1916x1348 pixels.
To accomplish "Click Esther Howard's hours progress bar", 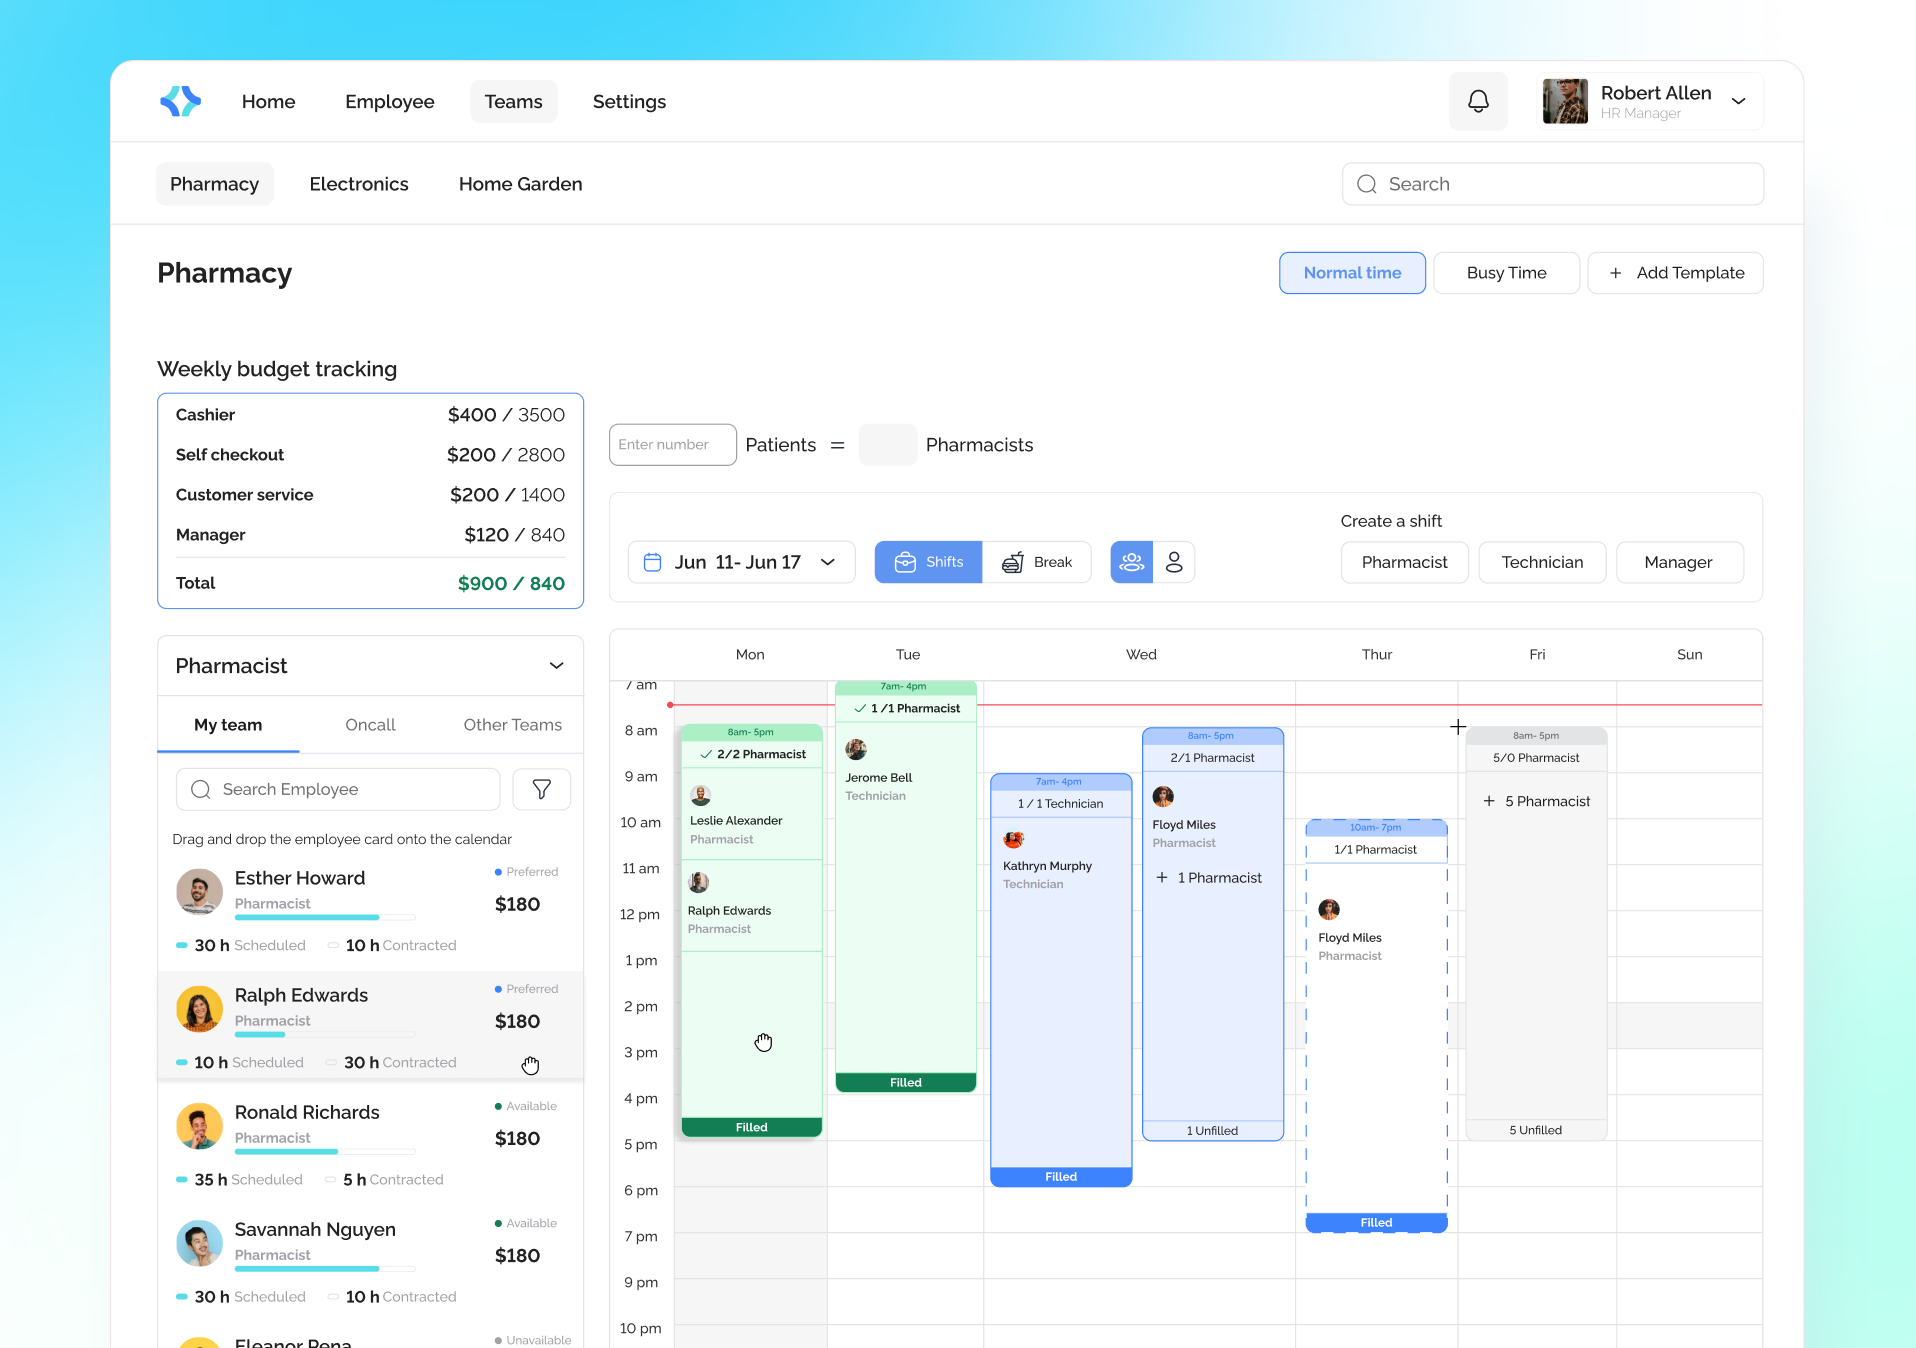I will point(325,918).
